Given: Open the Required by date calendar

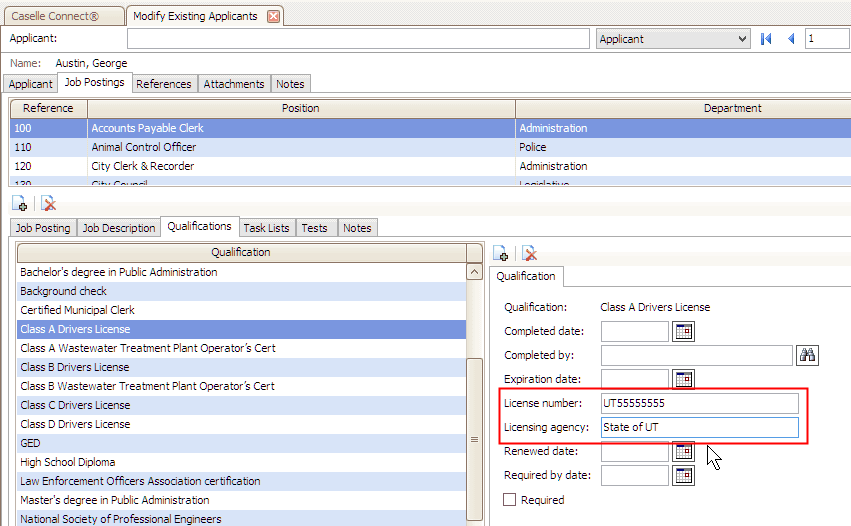Looking at the screenshot, I should point(684,475).
